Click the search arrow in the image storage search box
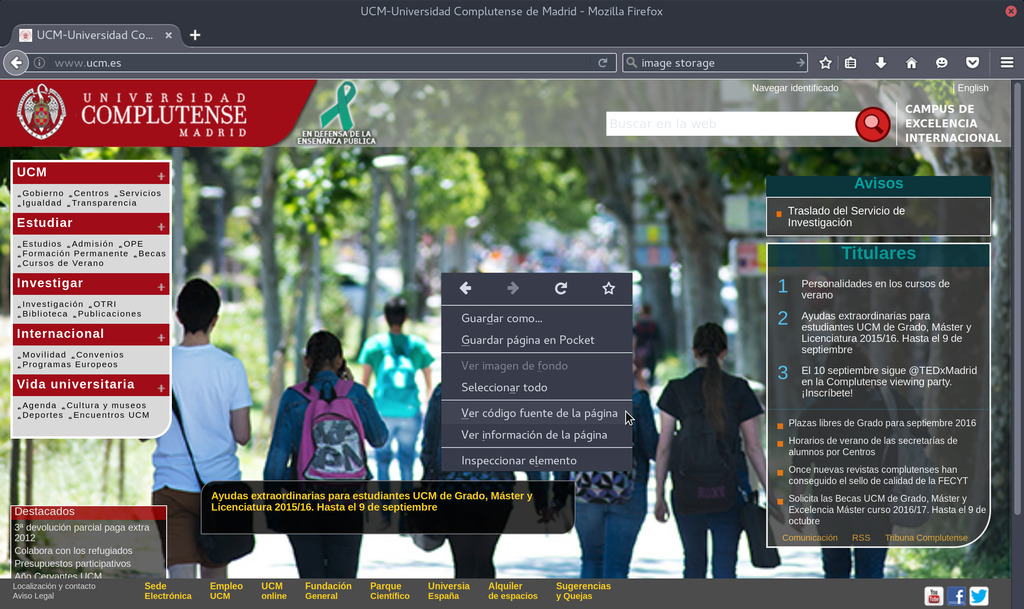Image resolution: width=1024 pixels, height=609 pixels. pyautogui.click(x=800, y=63)
